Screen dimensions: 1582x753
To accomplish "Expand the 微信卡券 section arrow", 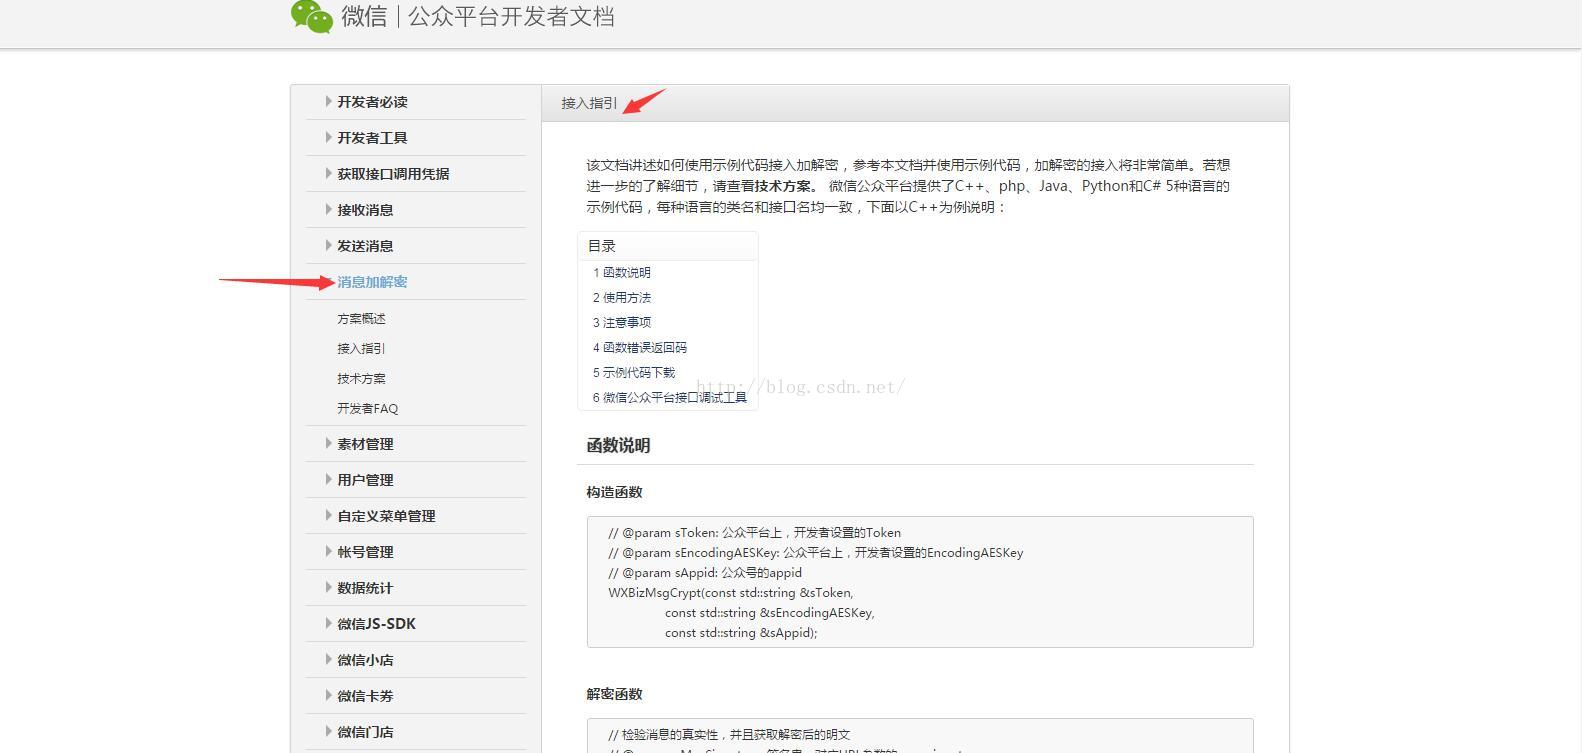I will [x=328, y=695].
